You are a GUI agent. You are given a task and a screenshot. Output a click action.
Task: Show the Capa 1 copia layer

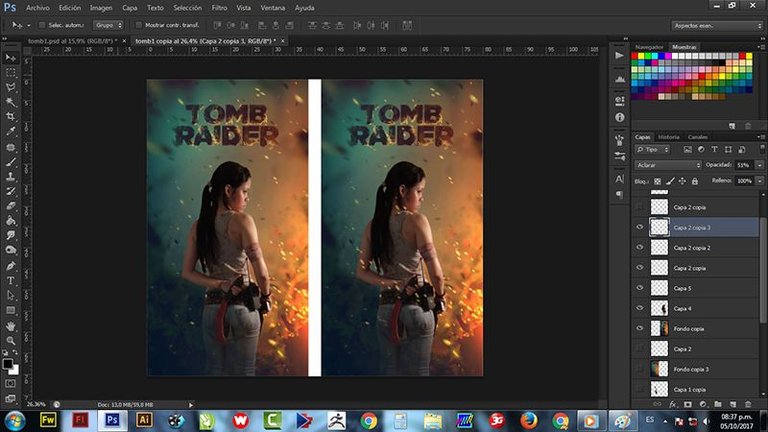pyautogui.click(x=640, y=389)
